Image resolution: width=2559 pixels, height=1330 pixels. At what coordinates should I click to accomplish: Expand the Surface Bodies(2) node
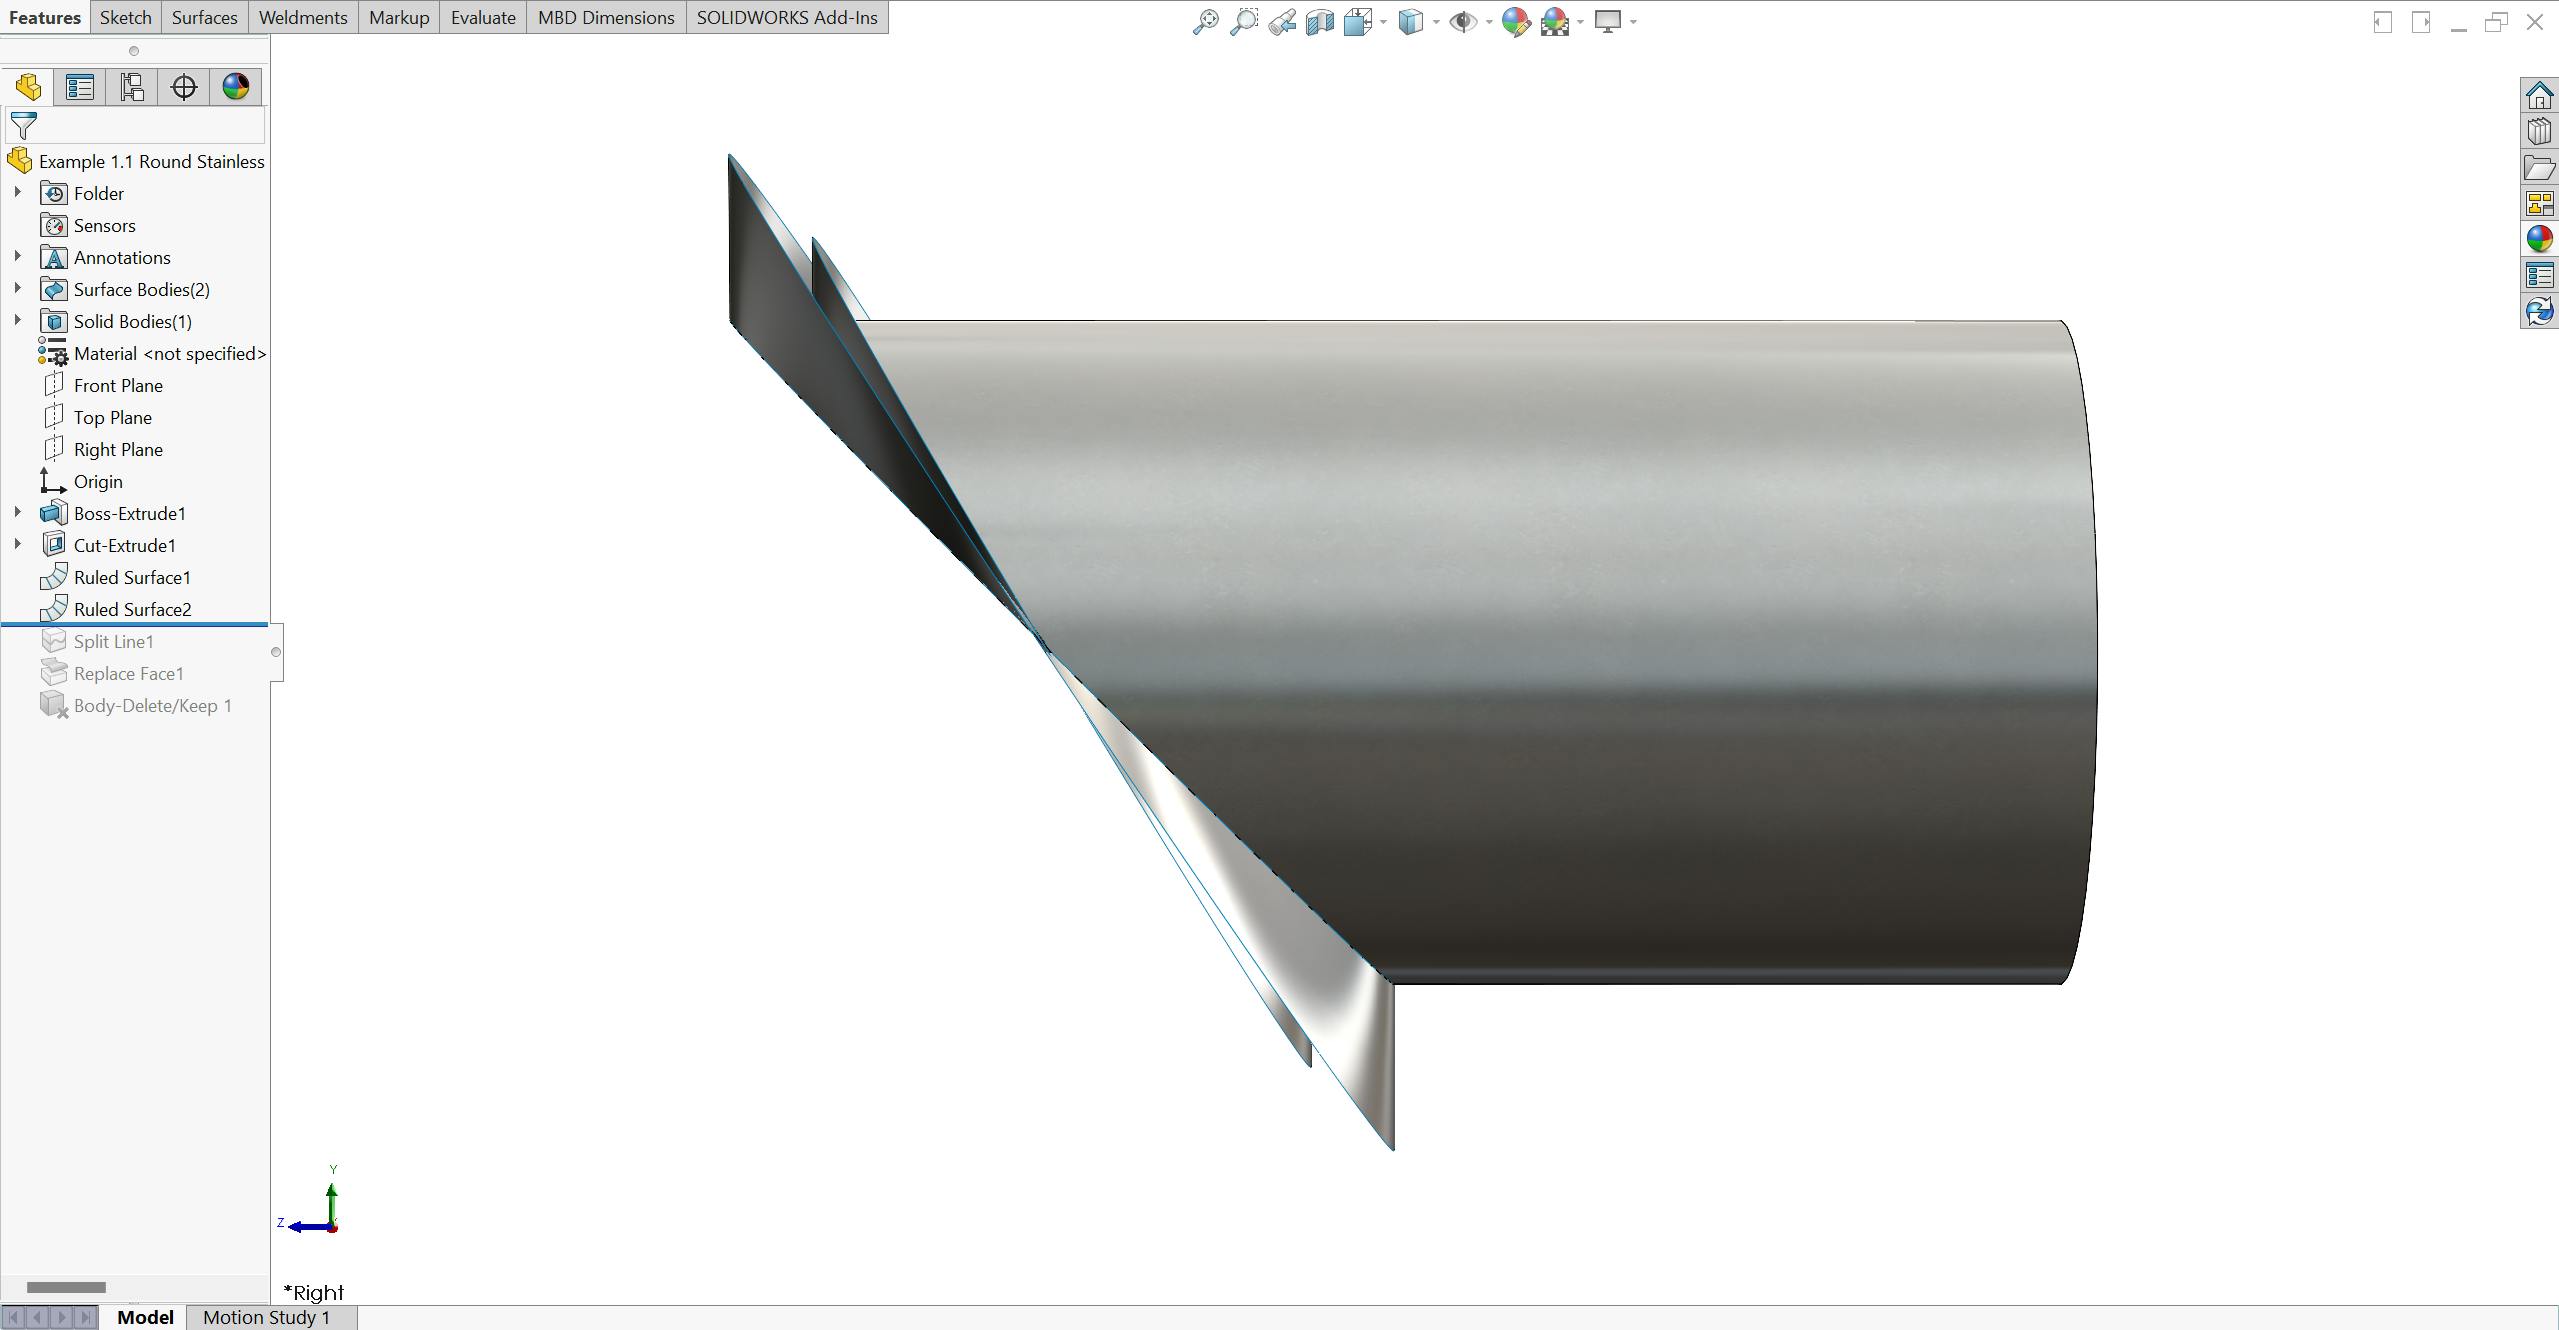(x=17, y=289)
